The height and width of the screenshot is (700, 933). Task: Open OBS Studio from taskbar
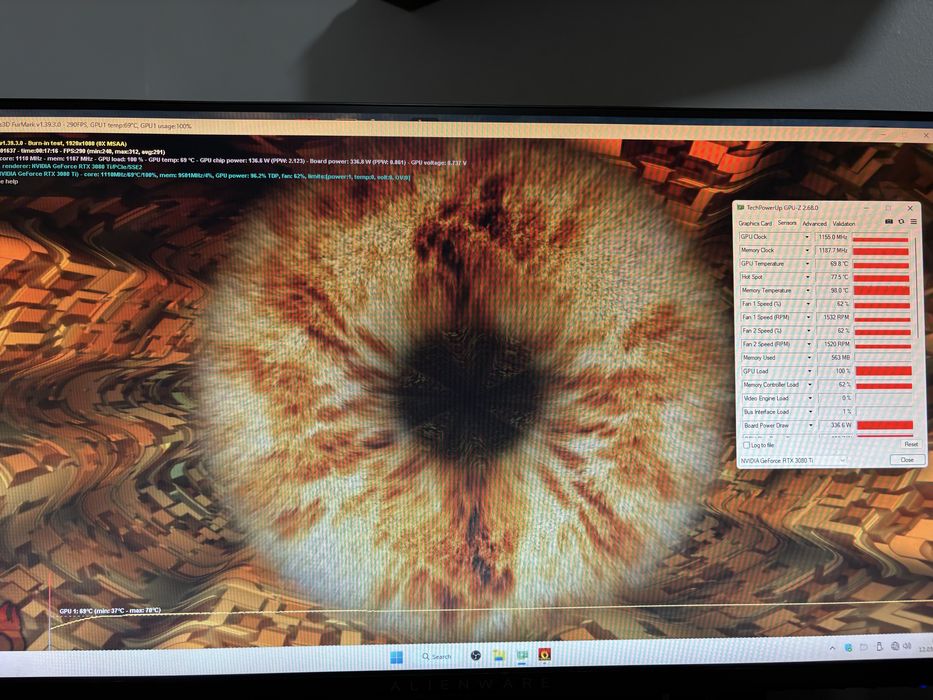point(475,656)
